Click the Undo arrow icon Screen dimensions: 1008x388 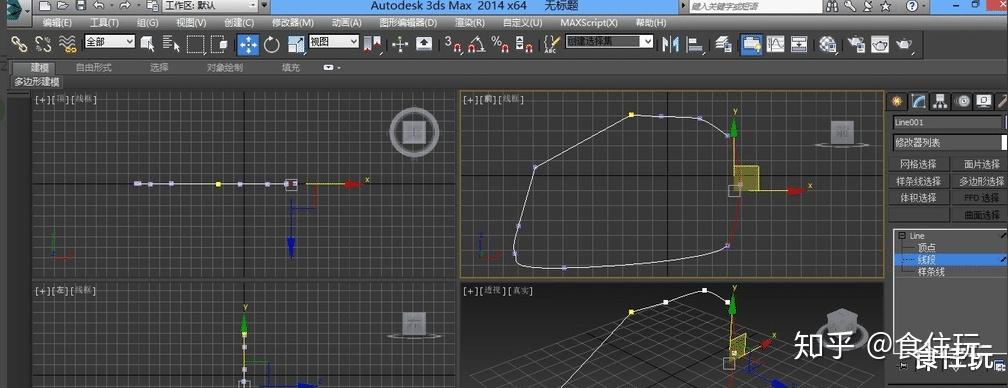click(x=98, y=6)
